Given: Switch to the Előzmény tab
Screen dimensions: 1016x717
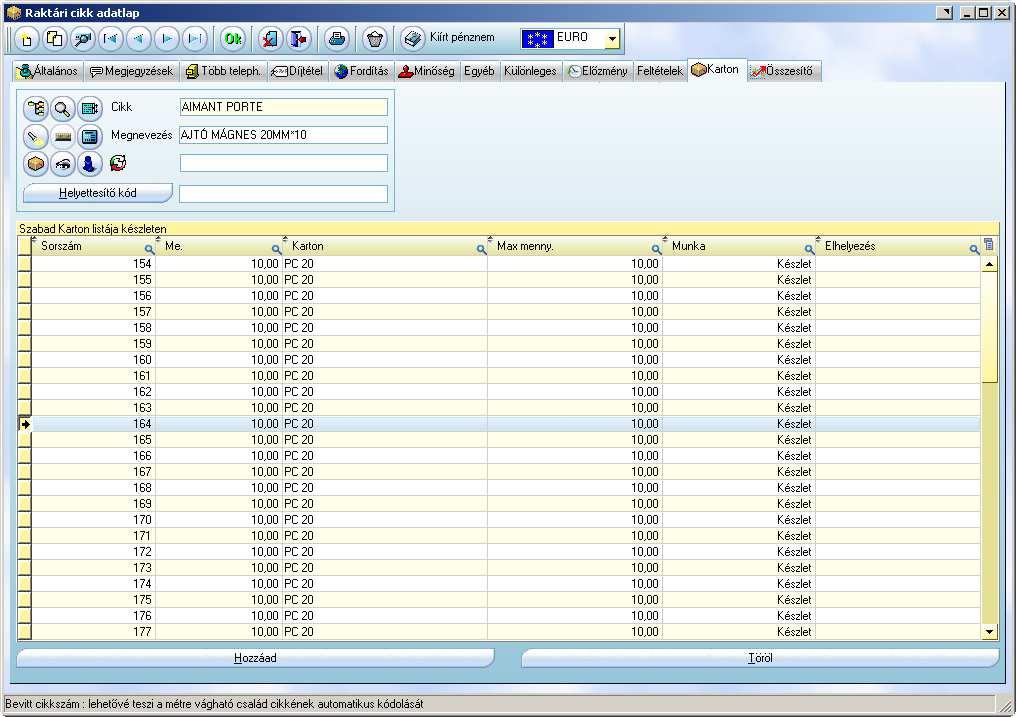Looking at the screenshot, I should click(x=597, y=71).
